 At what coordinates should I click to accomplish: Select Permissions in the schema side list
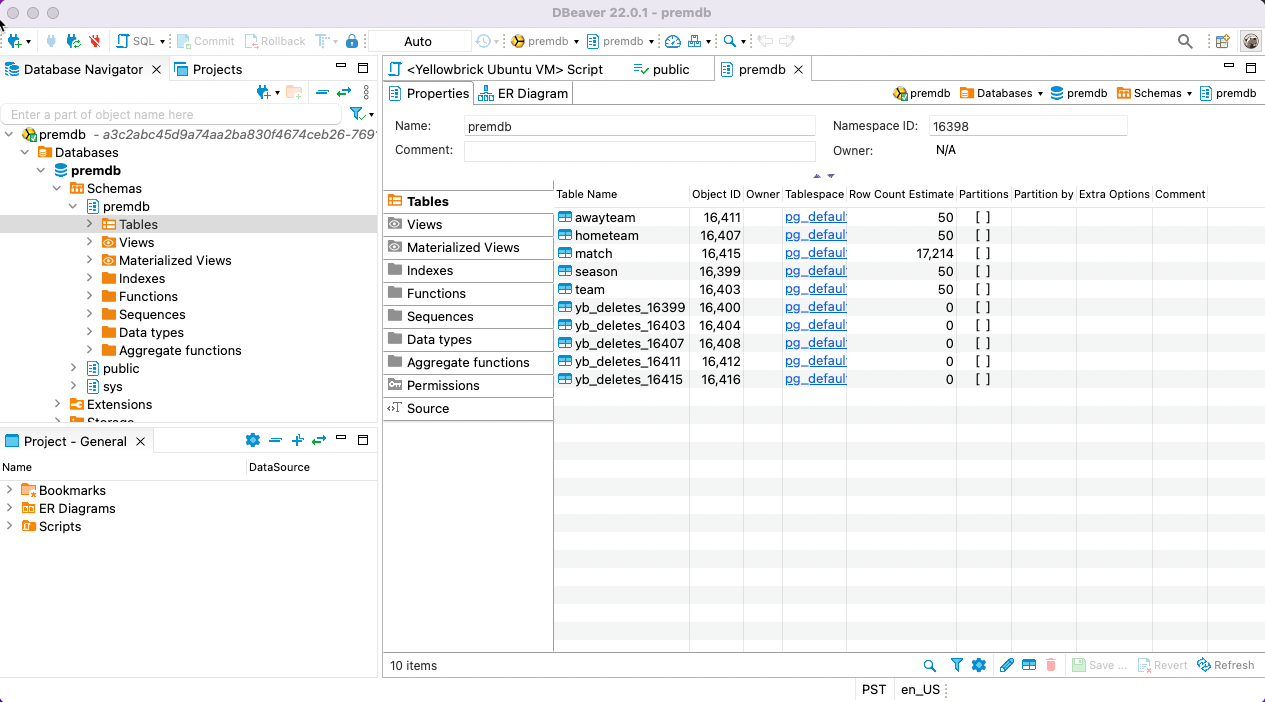point(442,385)
